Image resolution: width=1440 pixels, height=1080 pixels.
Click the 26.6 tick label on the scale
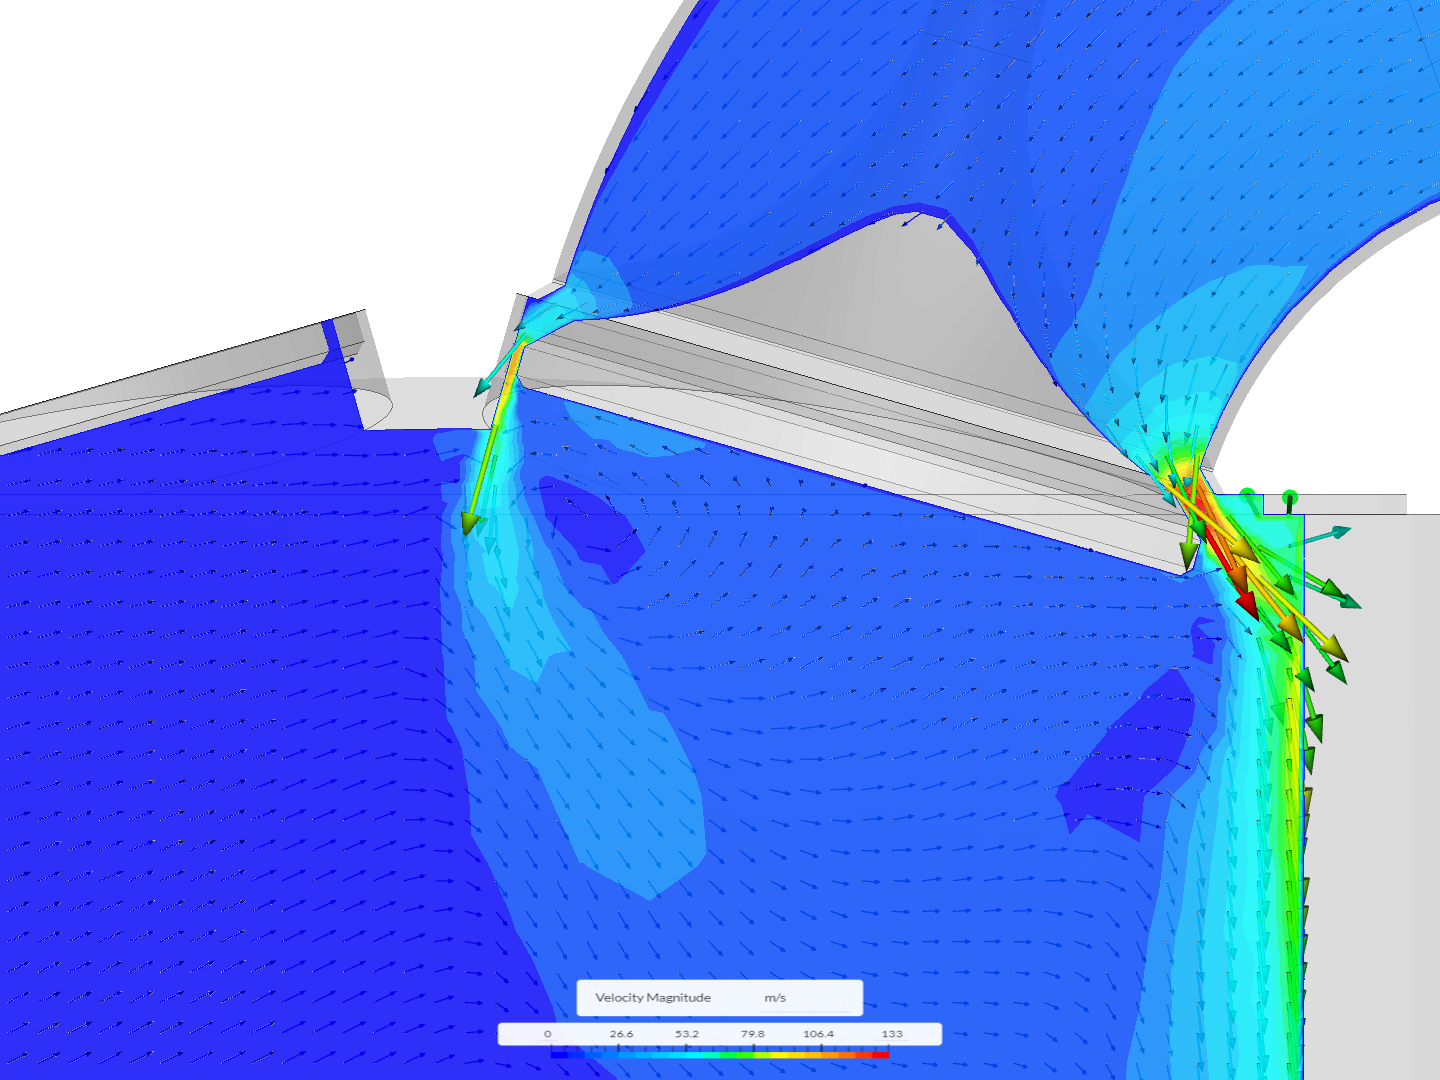[620, 1033]
